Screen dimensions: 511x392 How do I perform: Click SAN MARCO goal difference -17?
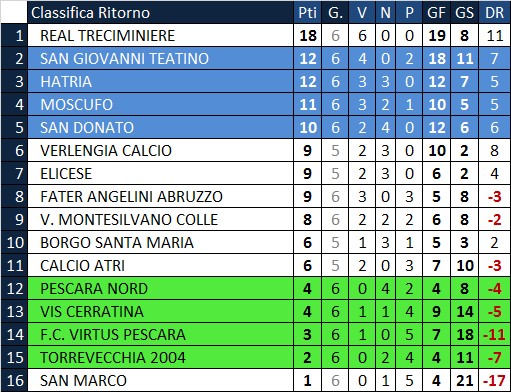[494, 380]
